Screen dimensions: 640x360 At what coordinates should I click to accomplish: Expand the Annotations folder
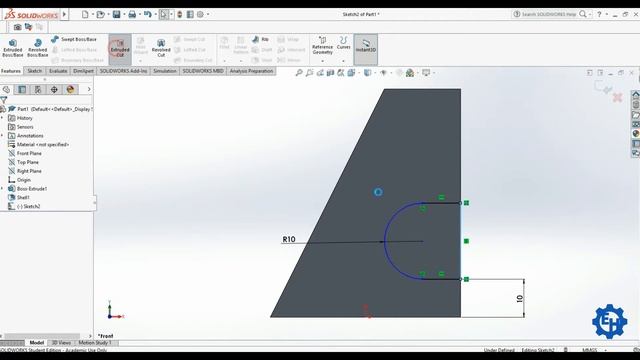2,136
